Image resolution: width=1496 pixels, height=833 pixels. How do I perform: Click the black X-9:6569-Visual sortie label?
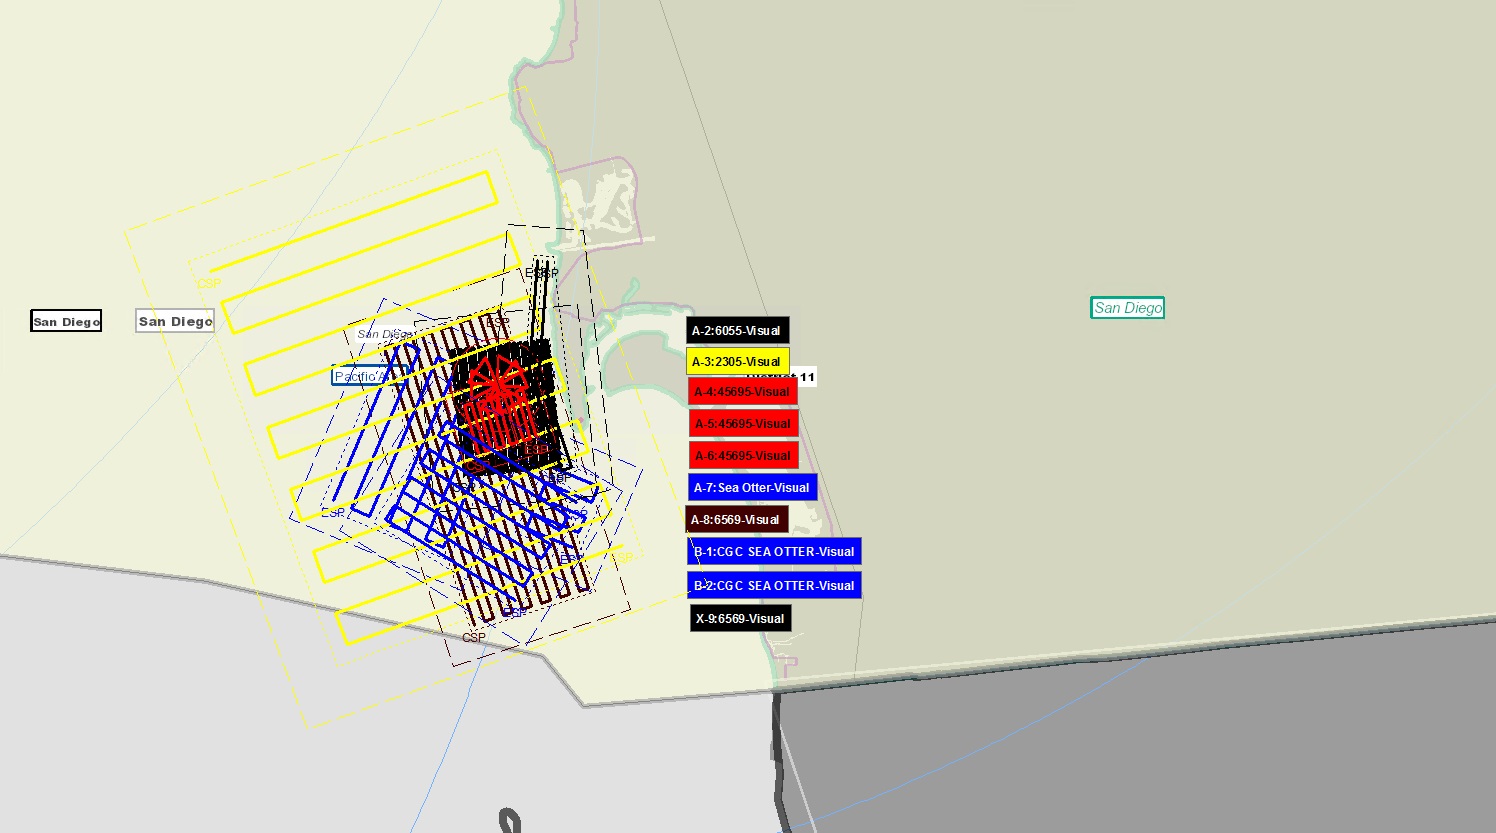(740, 618)
